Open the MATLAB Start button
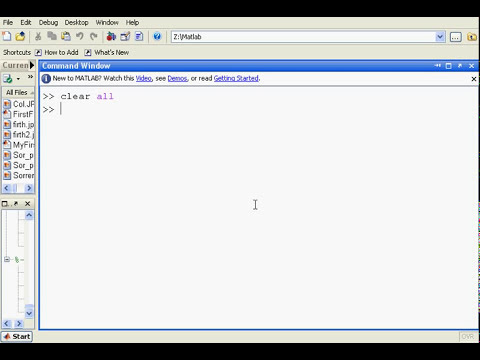Viewport: 480px width, 360px height. pos(17,337)
